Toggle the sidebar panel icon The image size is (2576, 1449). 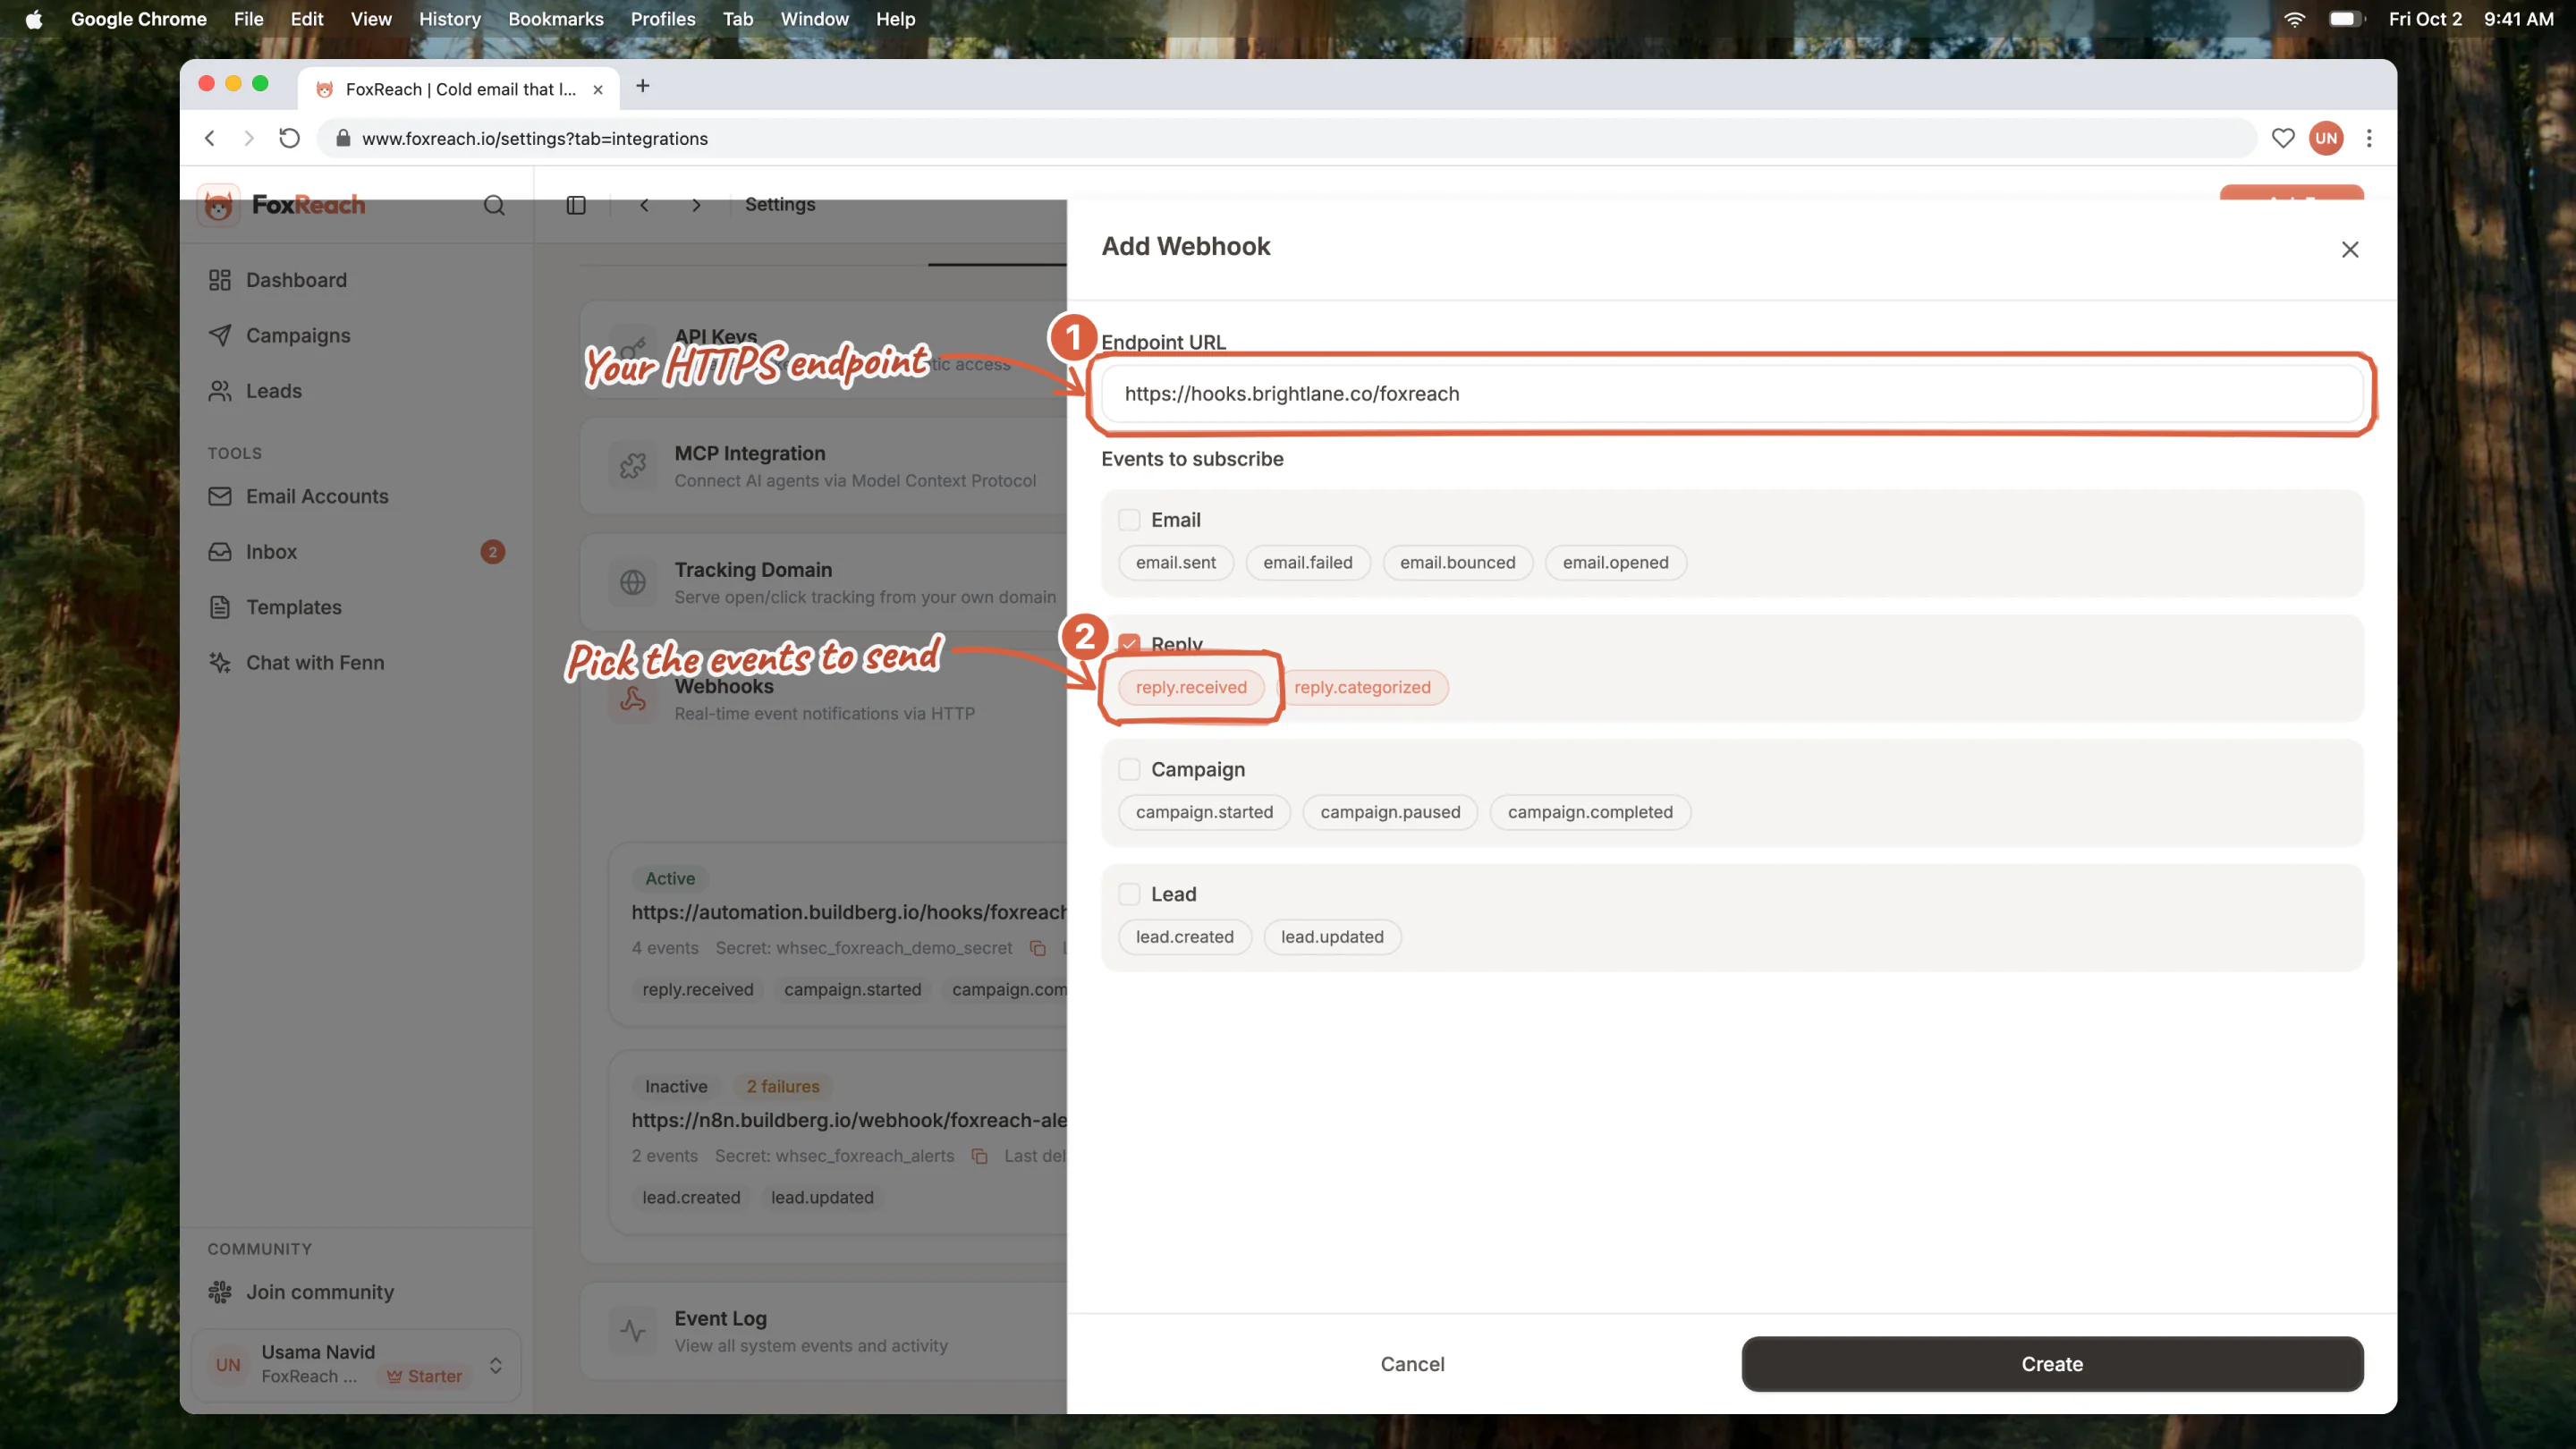point(576,205)
